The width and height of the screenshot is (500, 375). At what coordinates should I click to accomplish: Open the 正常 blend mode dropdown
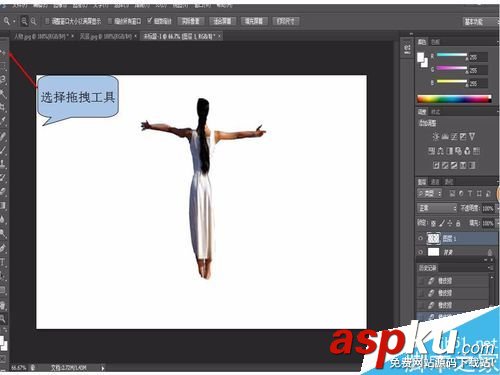tap(437, 208)
